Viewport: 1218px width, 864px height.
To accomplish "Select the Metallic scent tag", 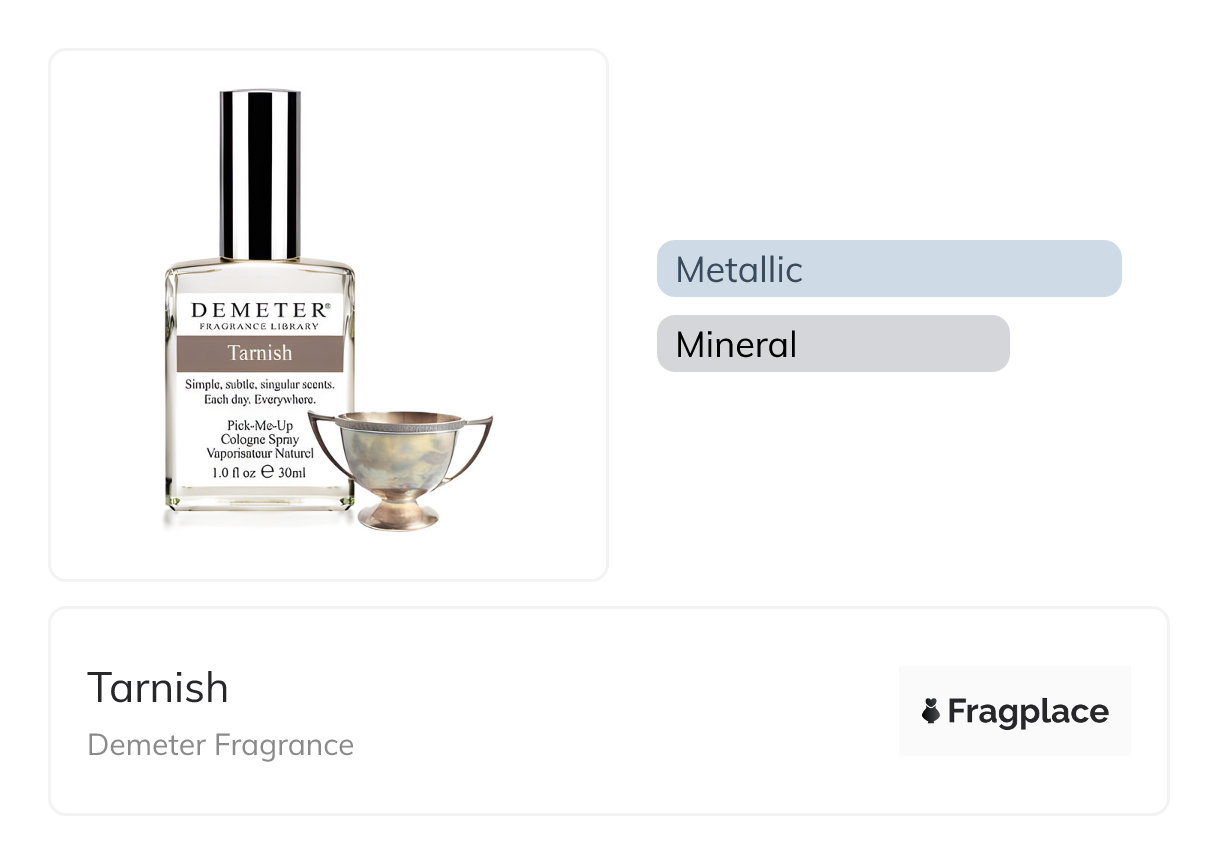I will tap(888, 269).
